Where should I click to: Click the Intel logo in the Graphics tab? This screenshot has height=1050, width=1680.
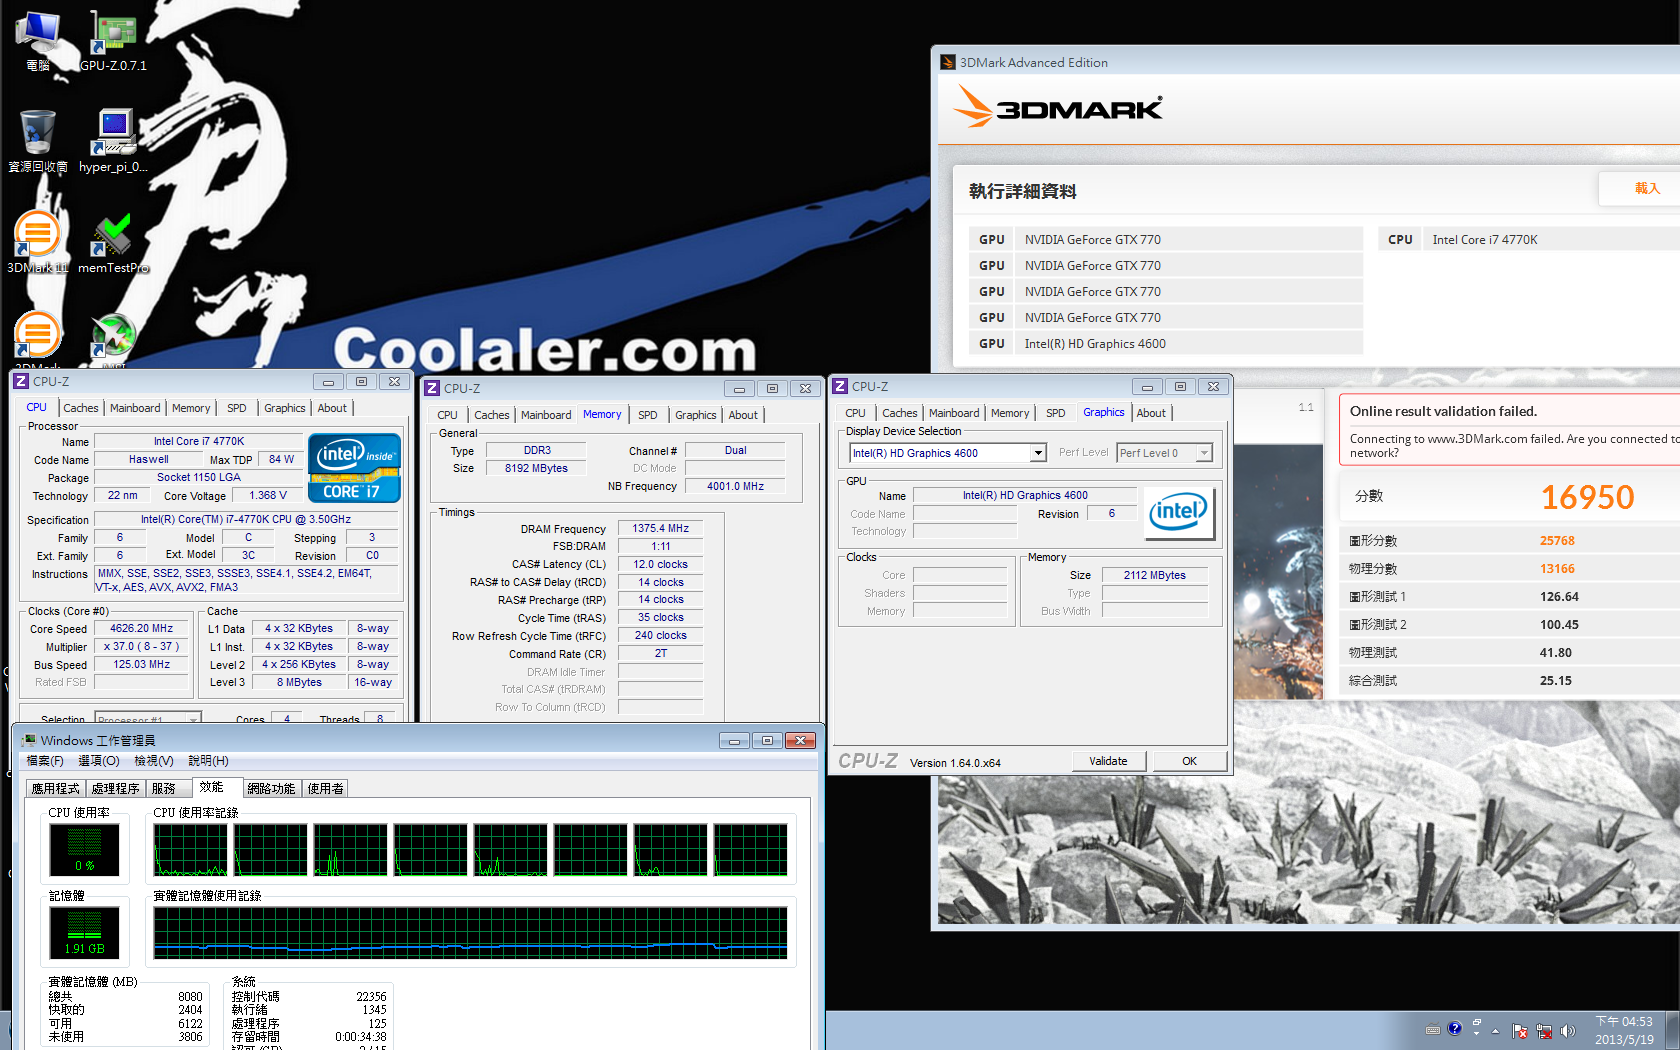(1179, 513)
